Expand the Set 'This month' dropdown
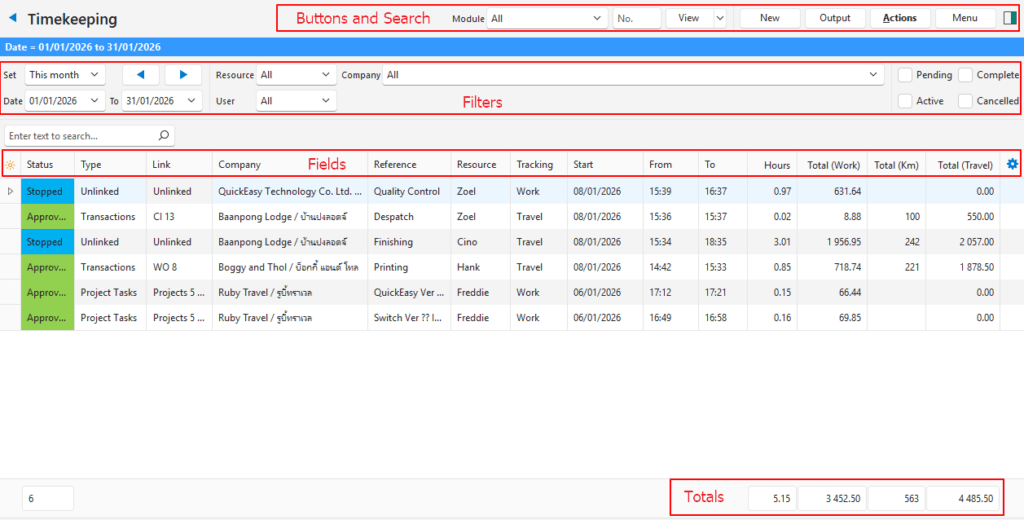 [x=65, y=75]
